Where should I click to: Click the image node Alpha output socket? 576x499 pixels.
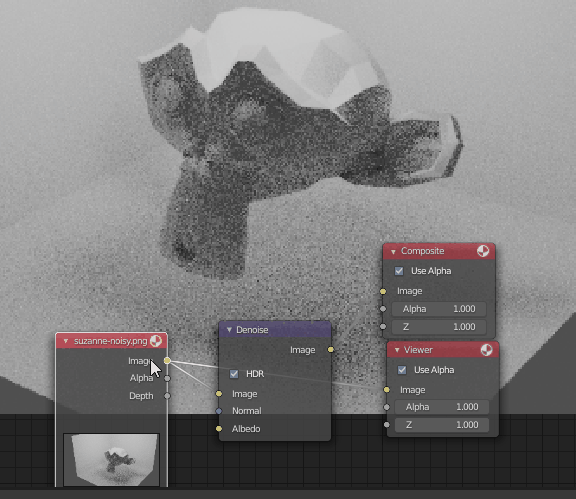[167, 378]
